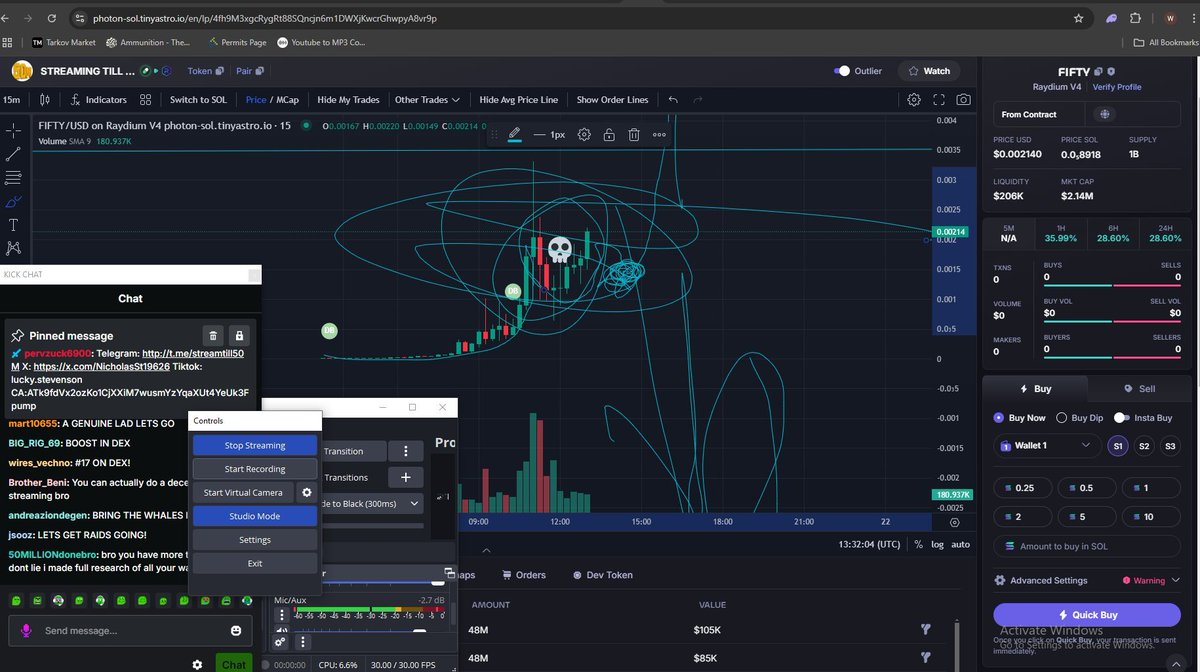Open OBS virtual camera settings gear
The image size is (1200, 672).
point(307,492)
